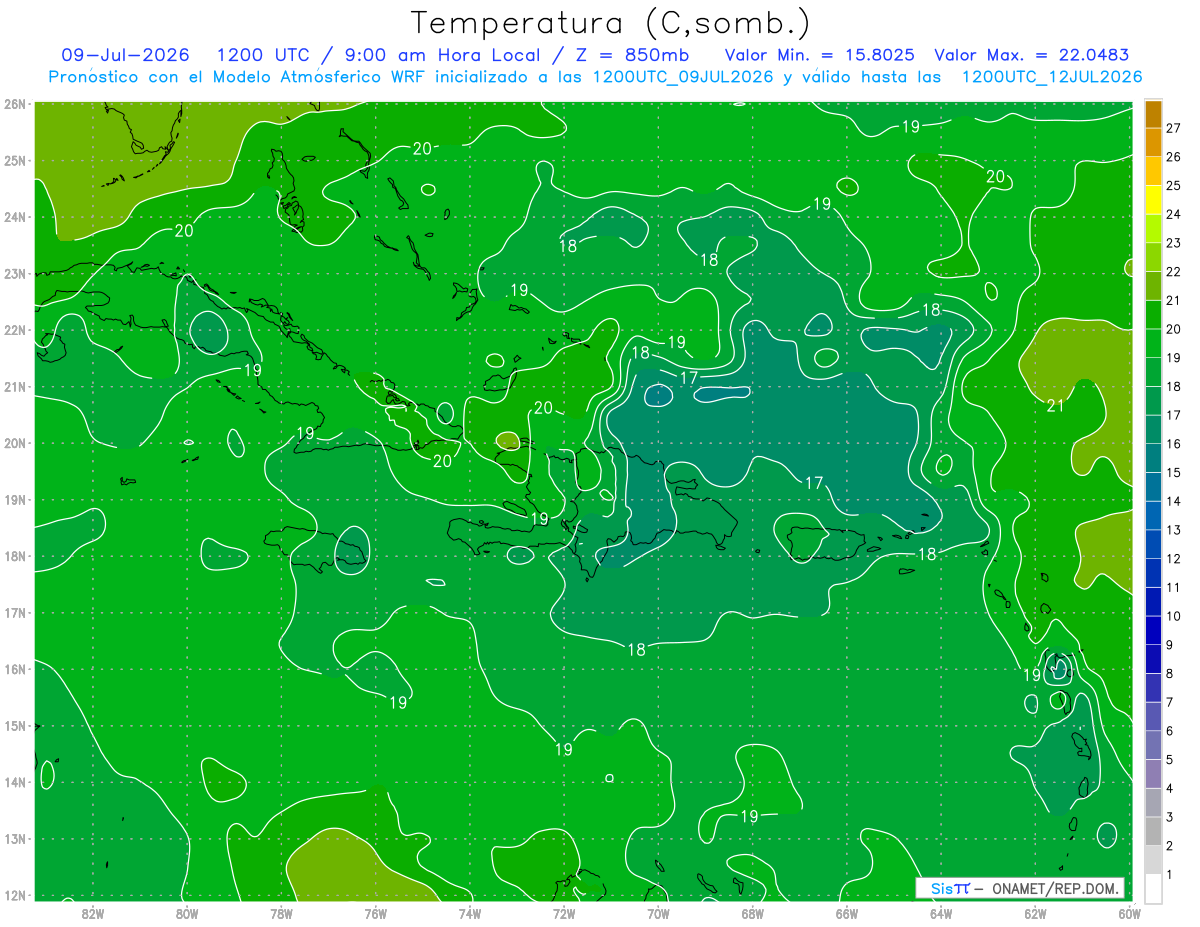The width and height of the screenshot is (1200, 927).
Task: Click the "62W" longitude axis label
Action: click(1035, 912)
